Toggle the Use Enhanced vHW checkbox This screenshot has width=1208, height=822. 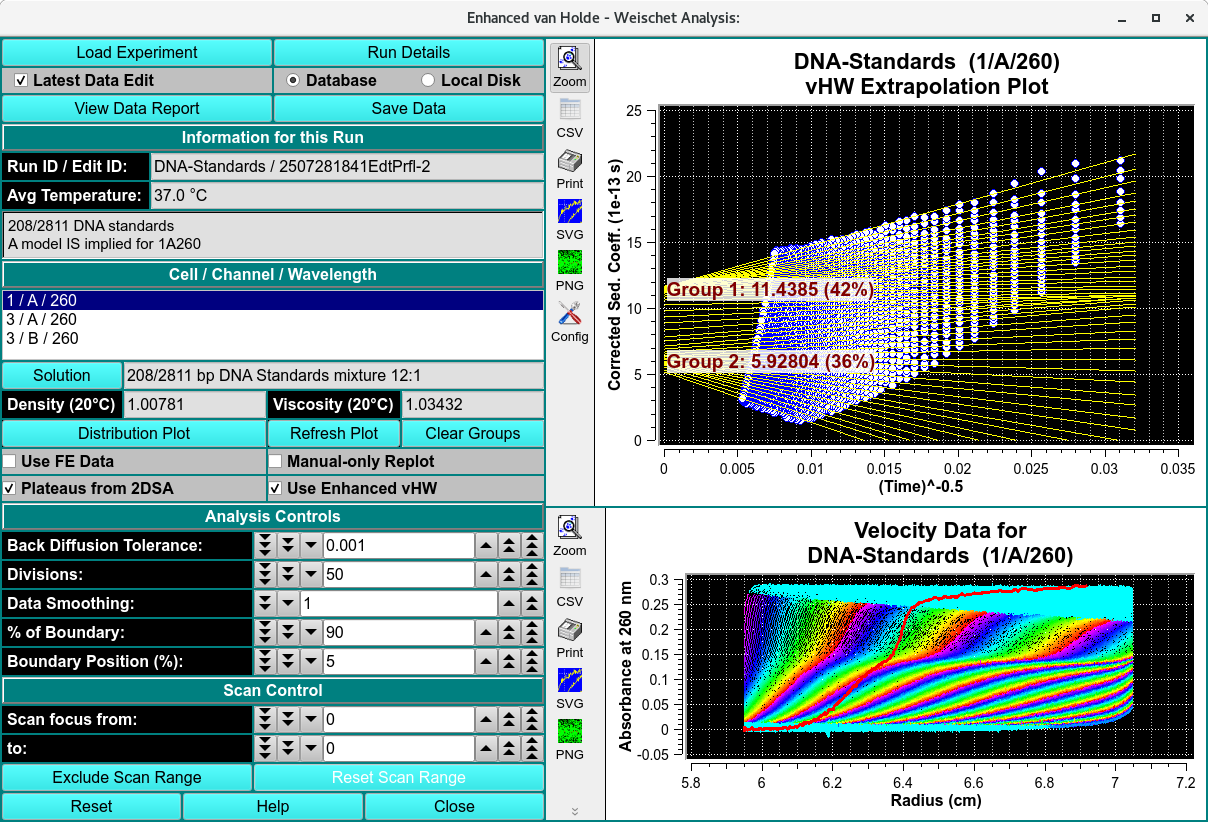(x=276, y=488)
